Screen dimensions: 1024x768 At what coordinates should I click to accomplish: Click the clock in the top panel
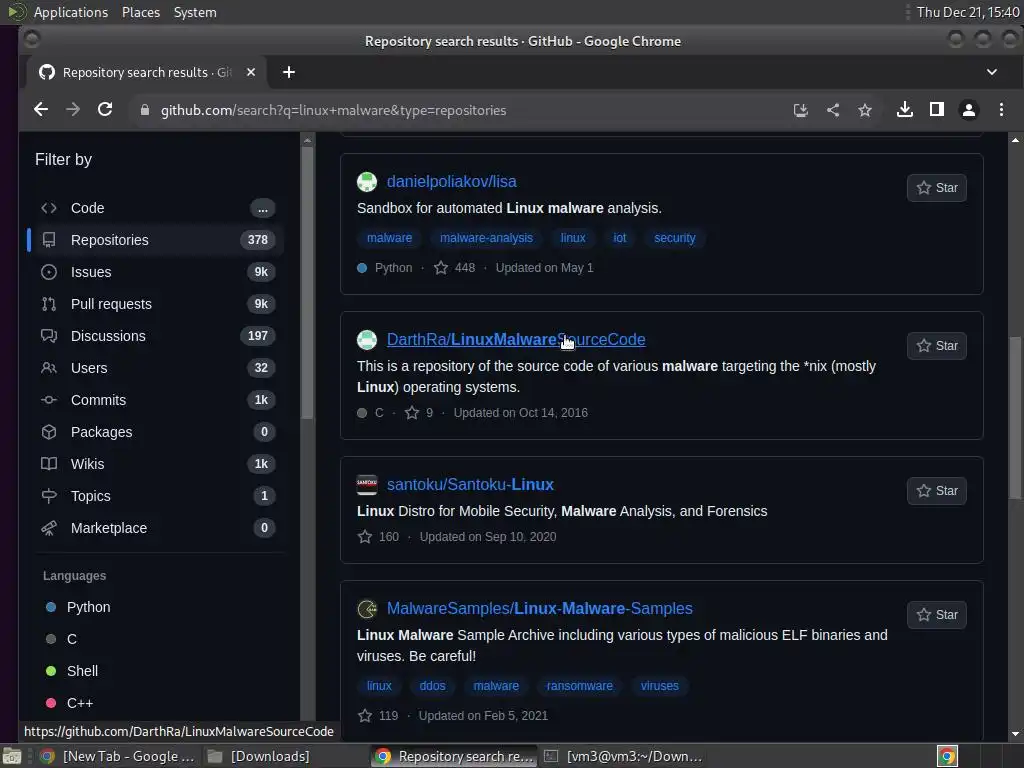click(x=968, y=12)
